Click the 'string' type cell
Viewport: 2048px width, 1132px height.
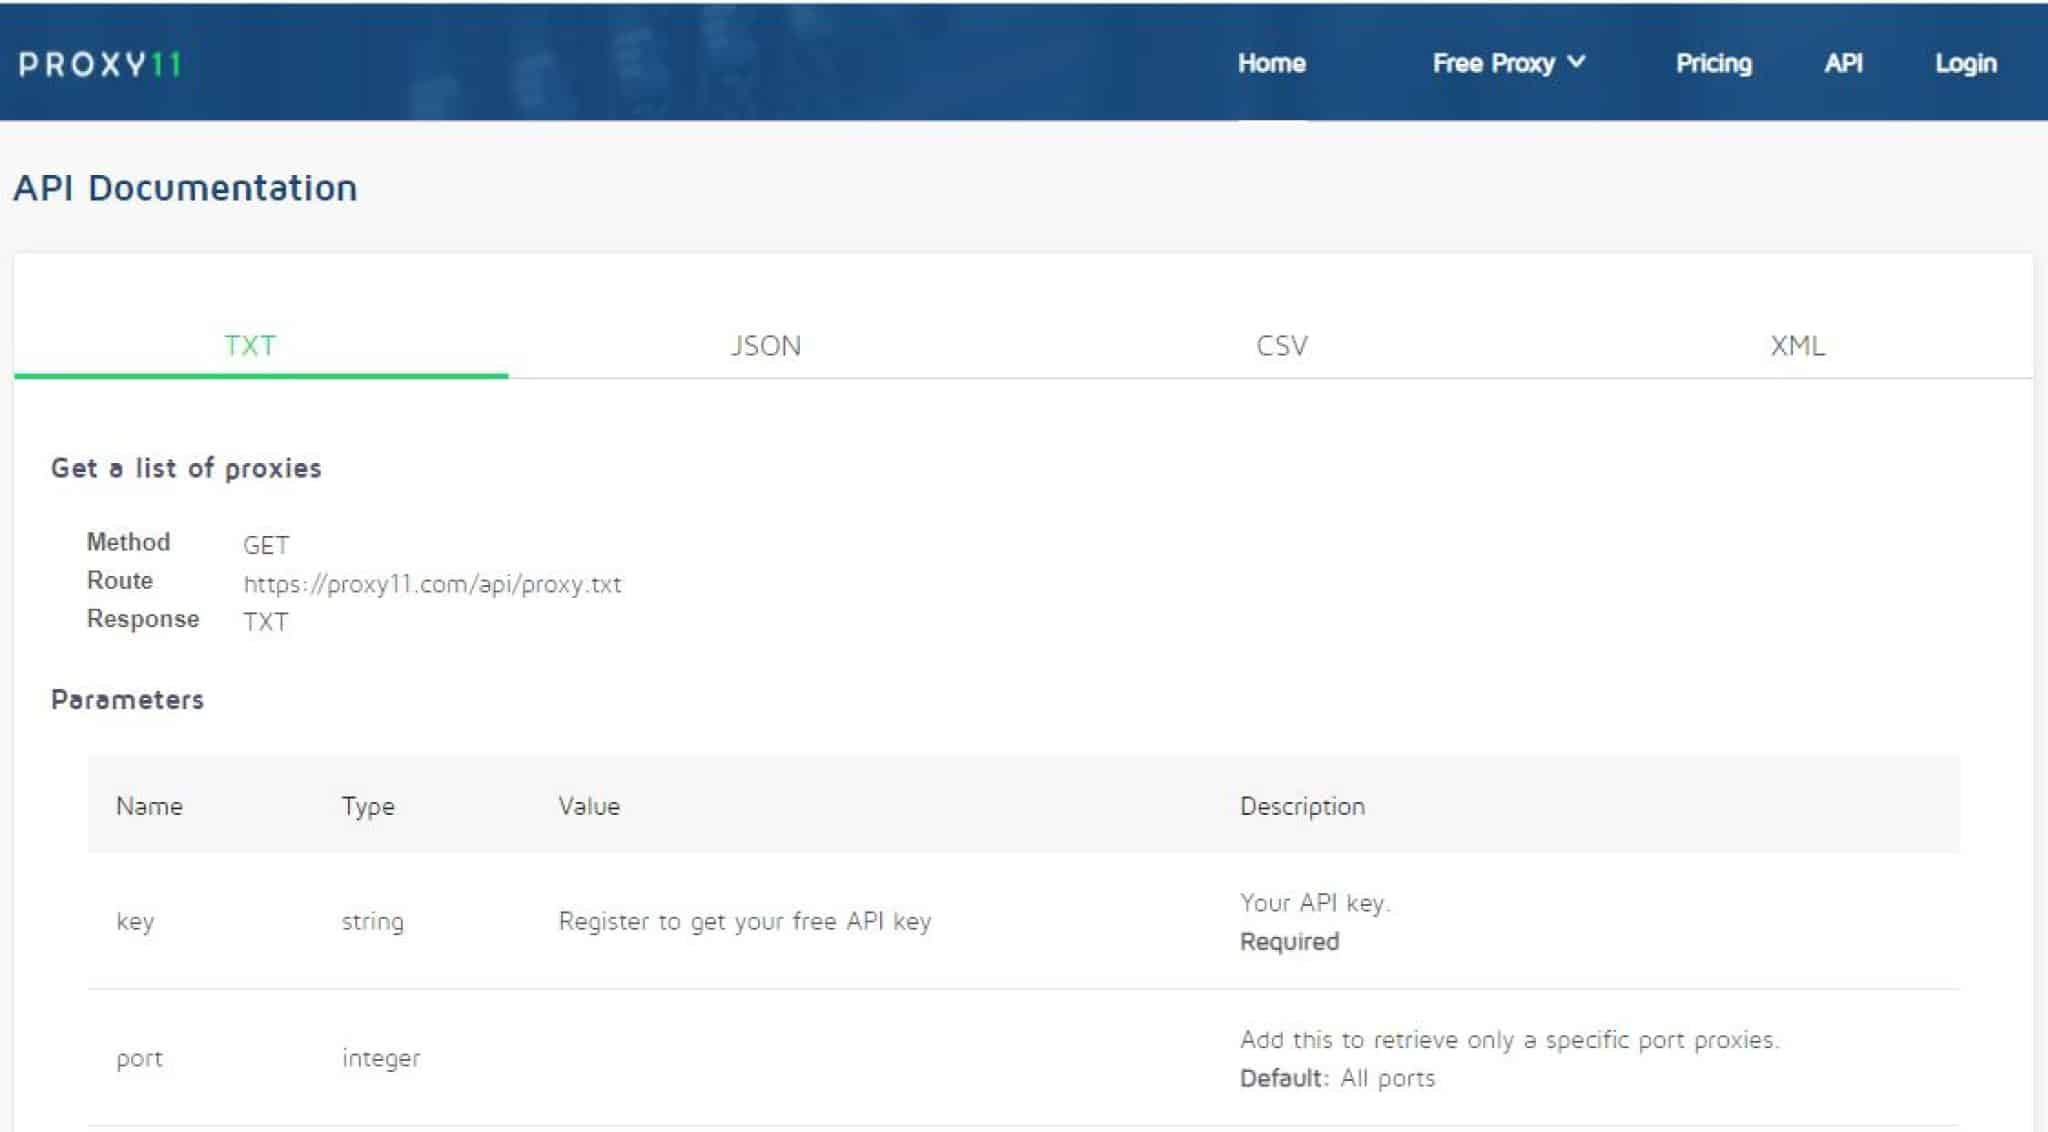[372, 922]
